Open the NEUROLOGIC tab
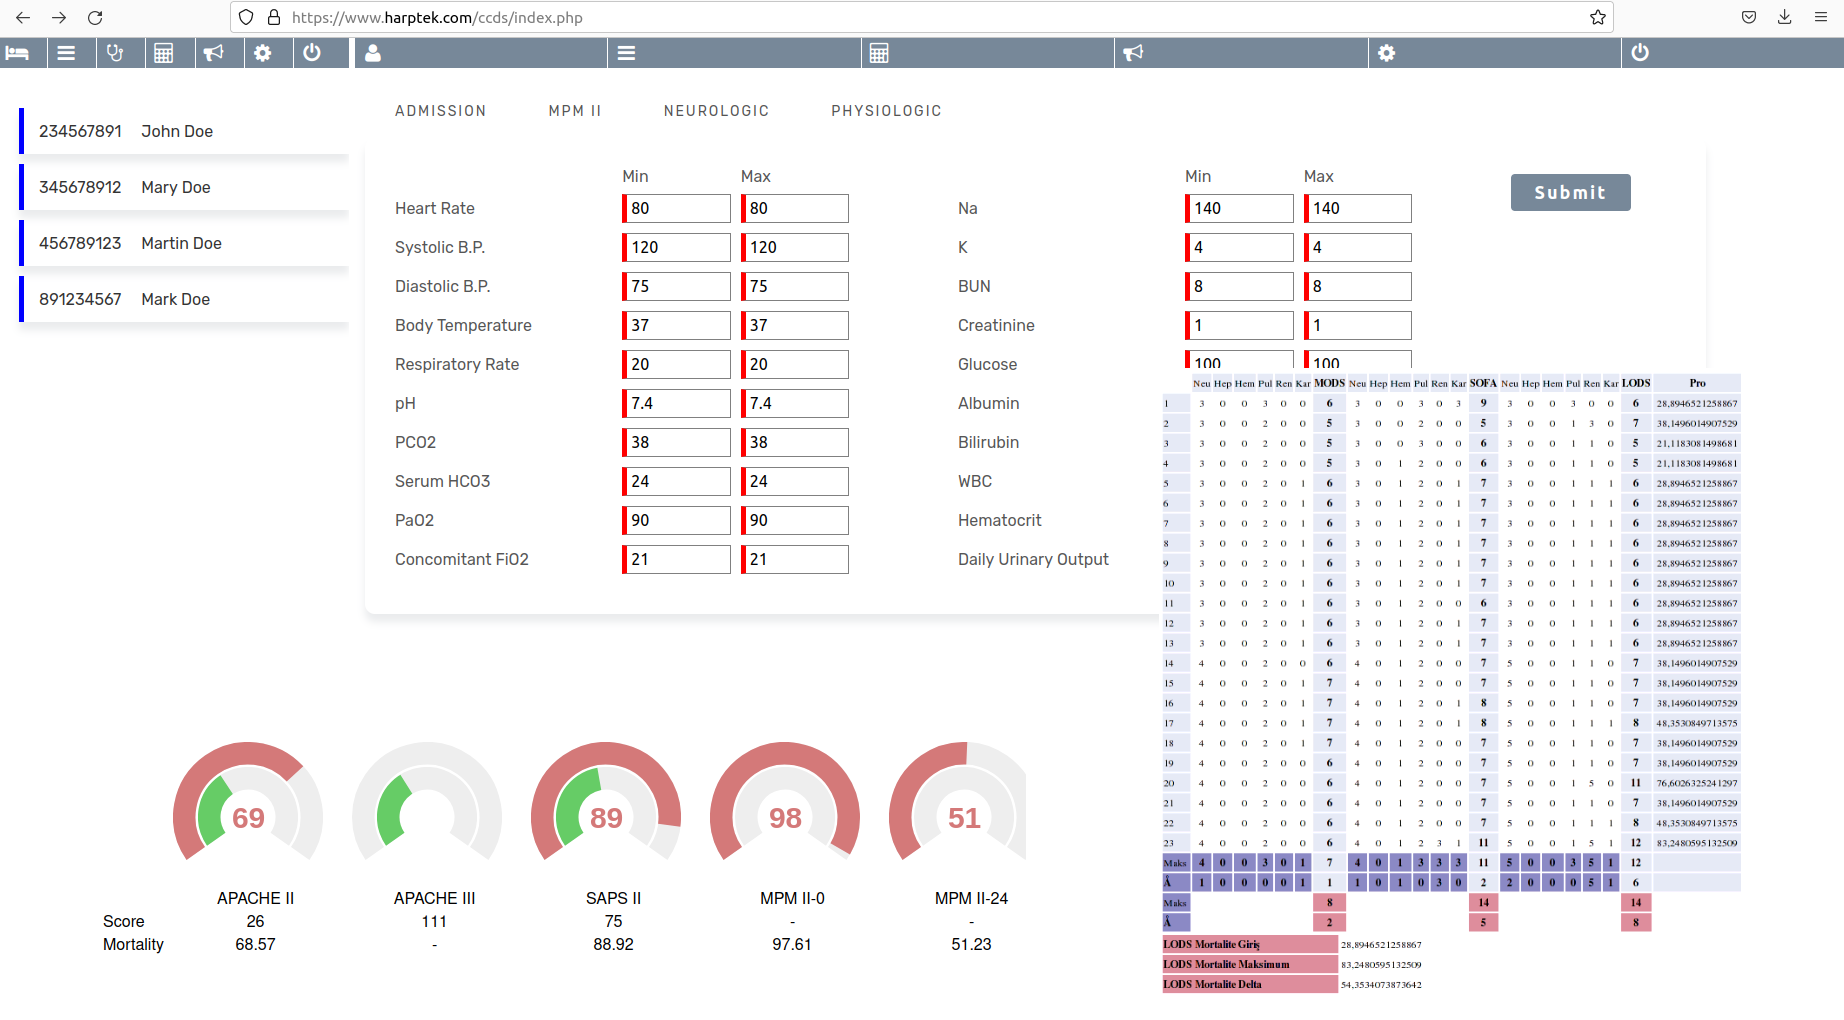The width and height of the screenshot is (1844, 1020). pyautogui.click(x=717, y=111)
